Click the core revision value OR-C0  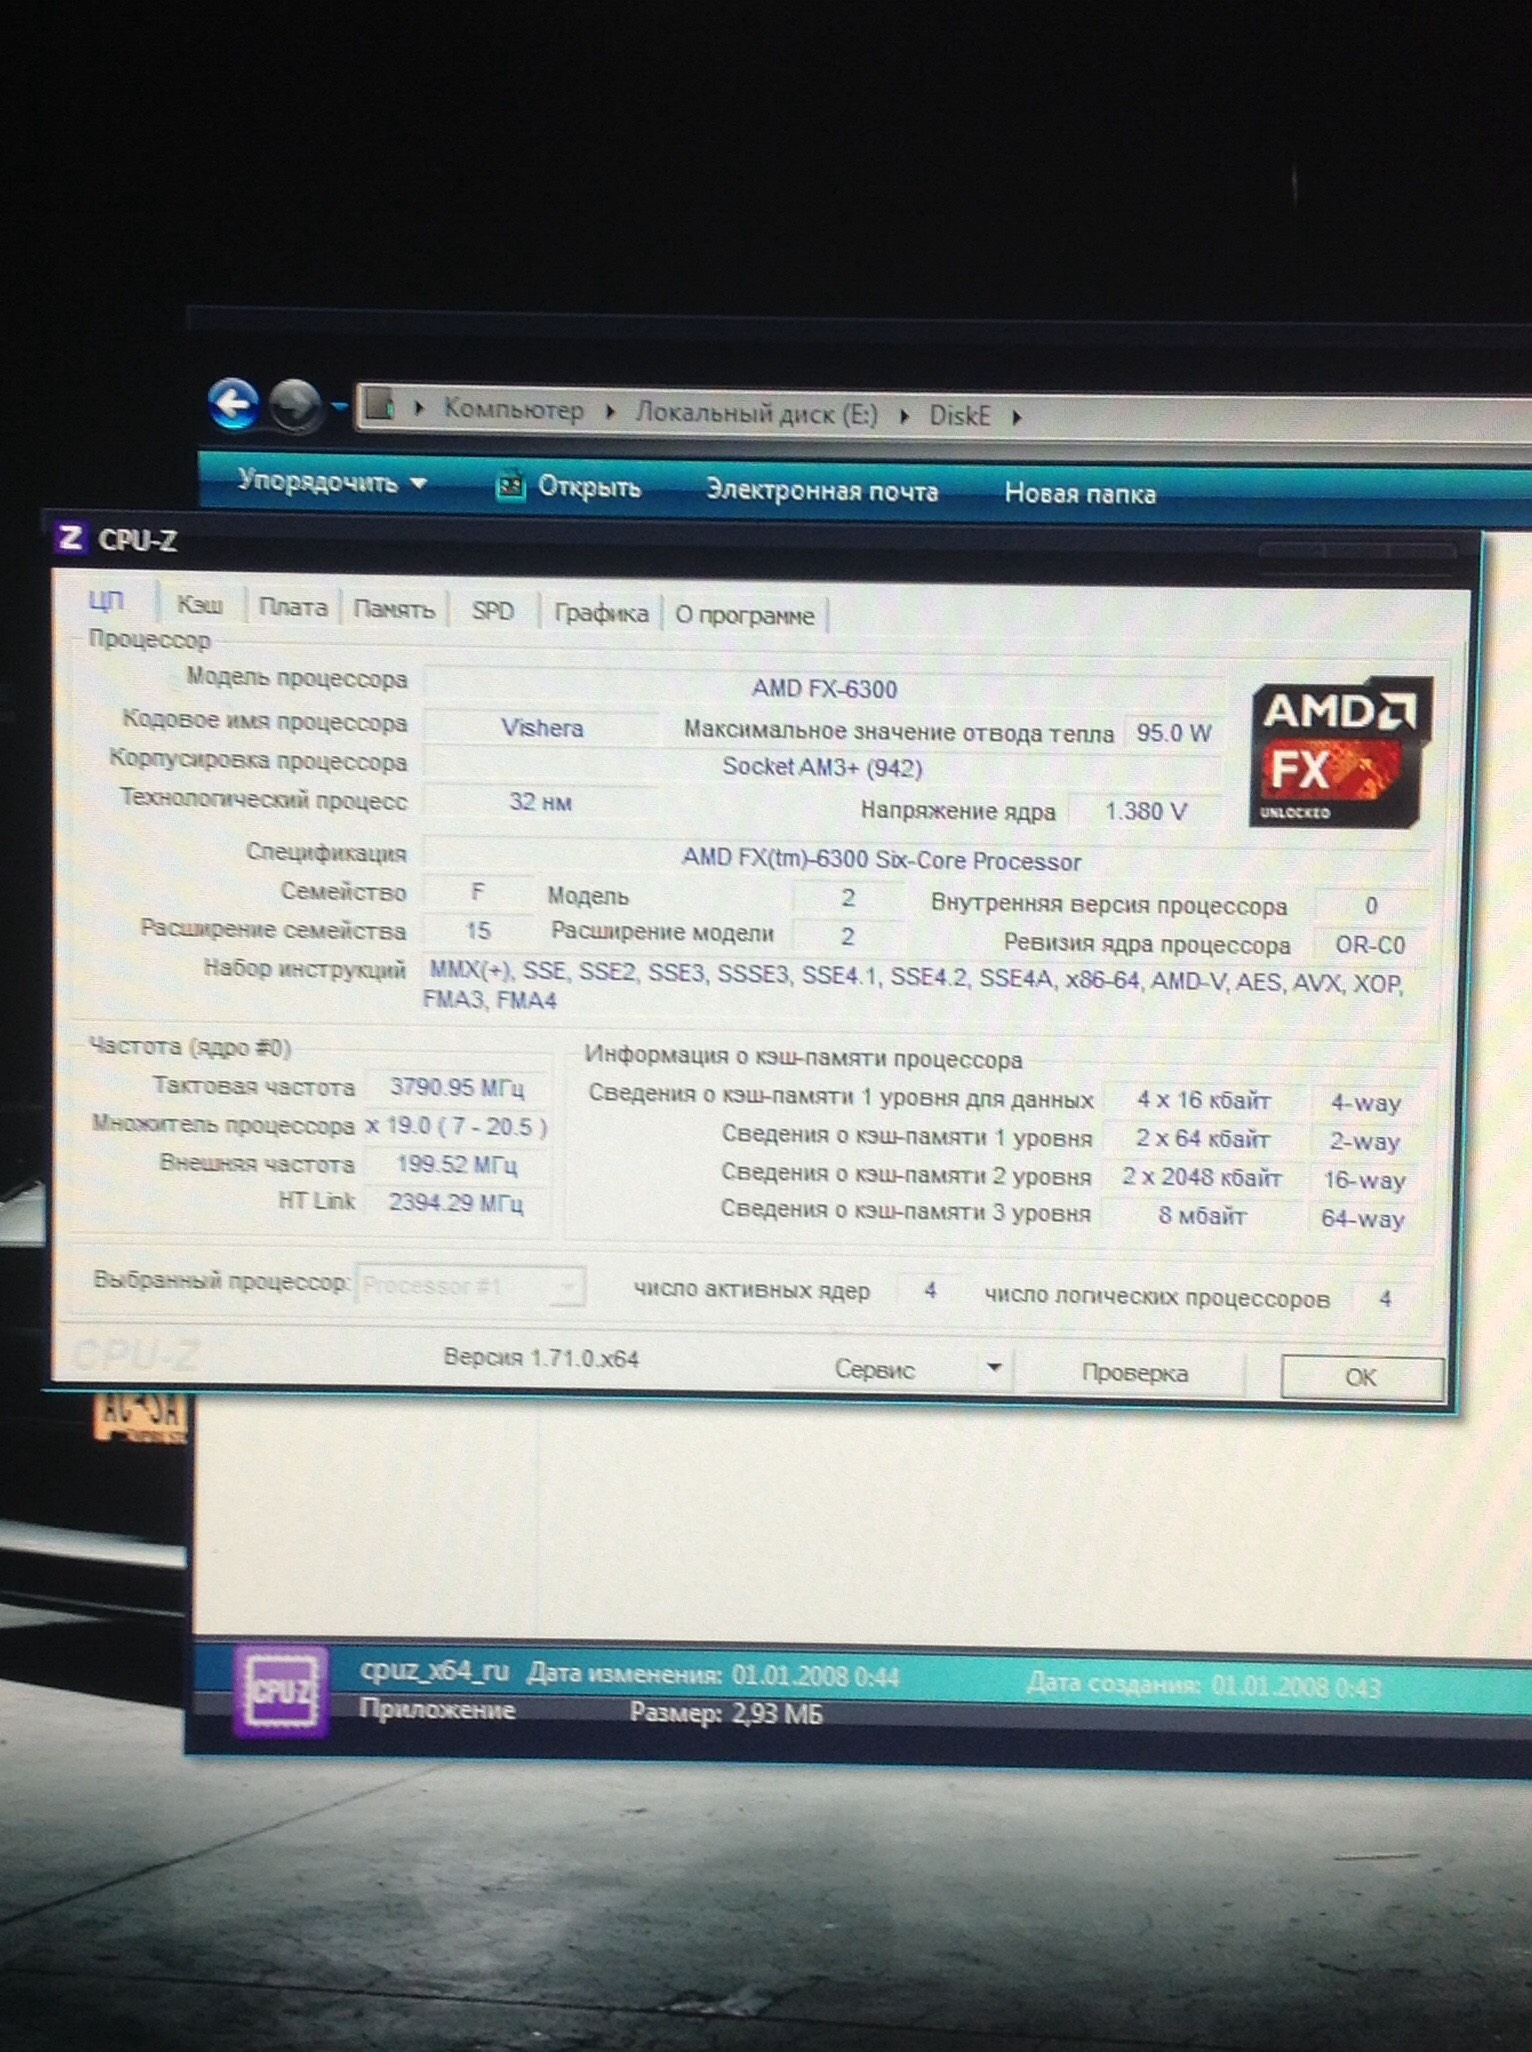pyautogui.click(x=1370, y=945)
